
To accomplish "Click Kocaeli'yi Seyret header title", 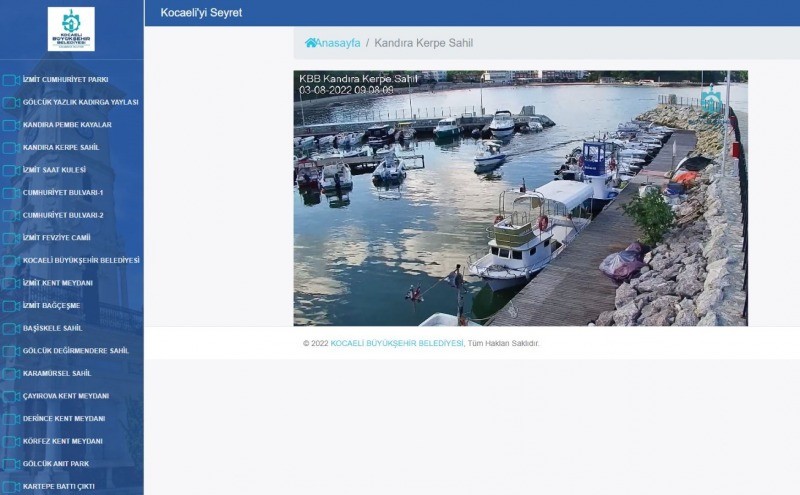I will (201, 13).
